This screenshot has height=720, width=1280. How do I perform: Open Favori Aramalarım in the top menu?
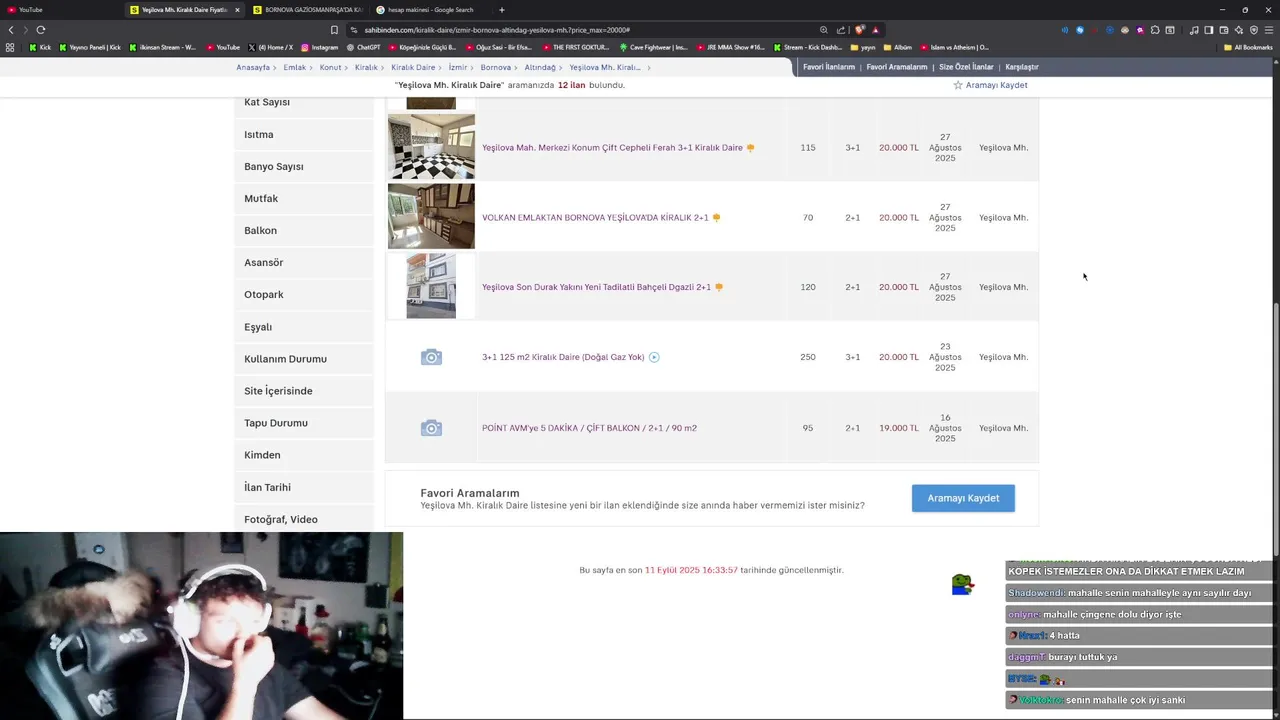(x=897, y=67)
